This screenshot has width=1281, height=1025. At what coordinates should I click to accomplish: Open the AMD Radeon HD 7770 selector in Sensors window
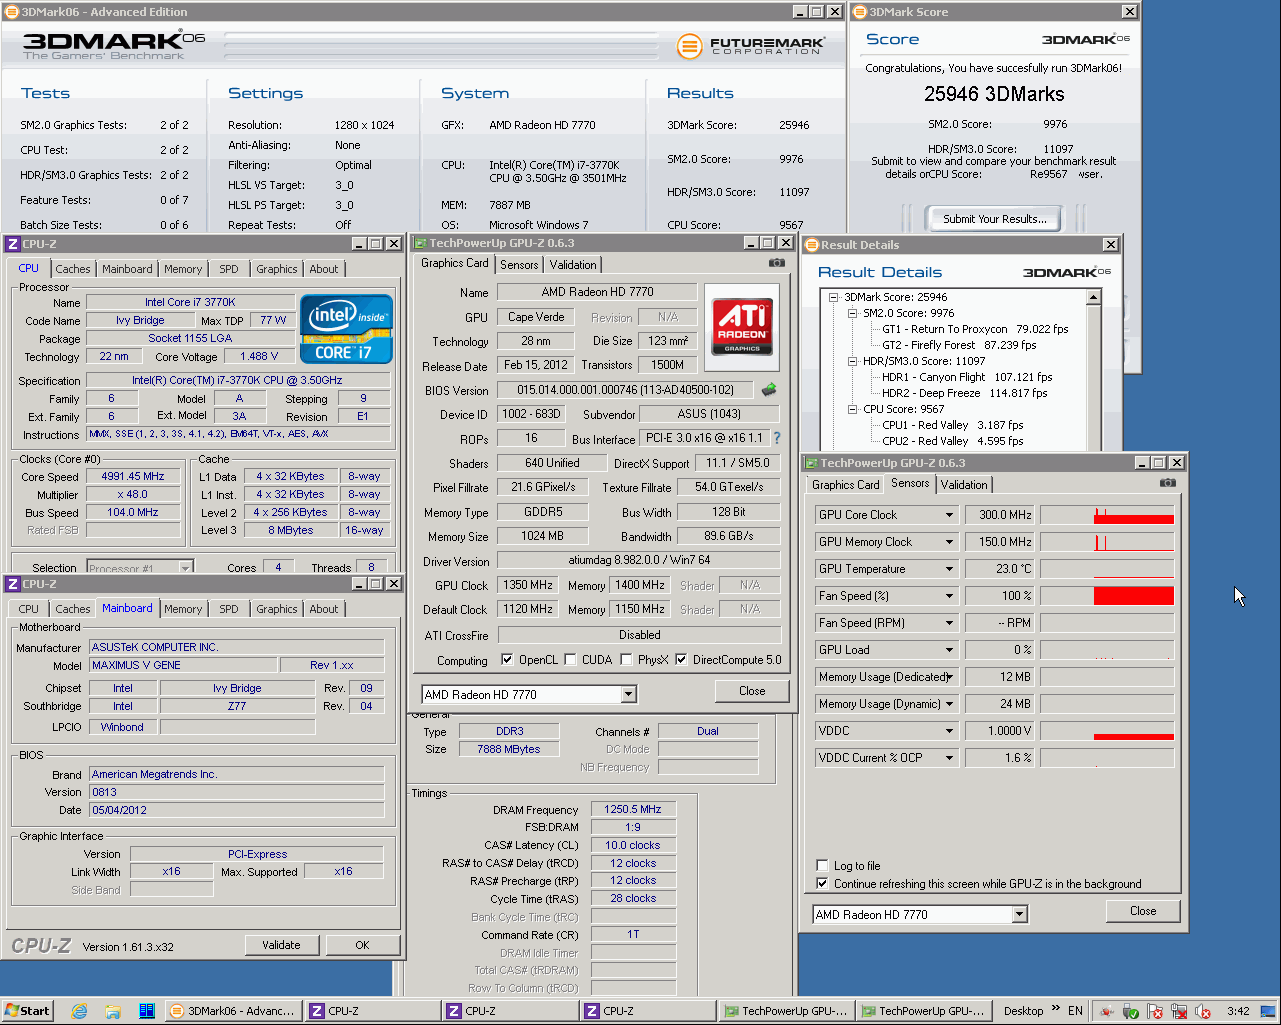click(1019, 914)
